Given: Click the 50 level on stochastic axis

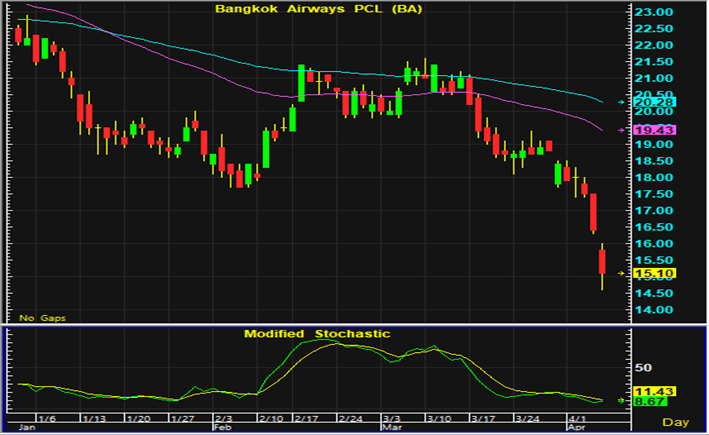Looking at the screenshot, I should [x=645, y=368].
